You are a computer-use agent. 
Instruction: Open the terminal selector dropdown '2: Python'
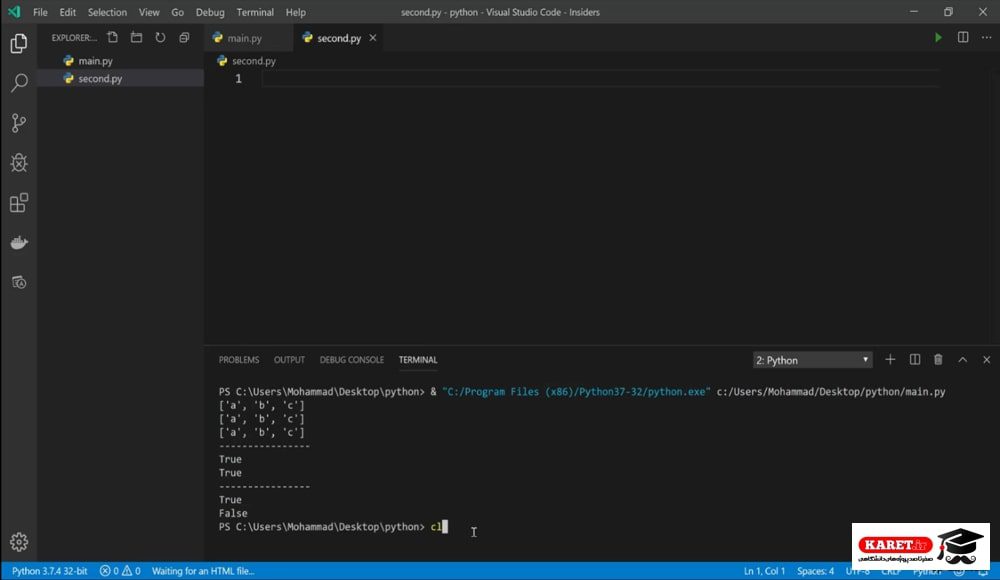812,361
